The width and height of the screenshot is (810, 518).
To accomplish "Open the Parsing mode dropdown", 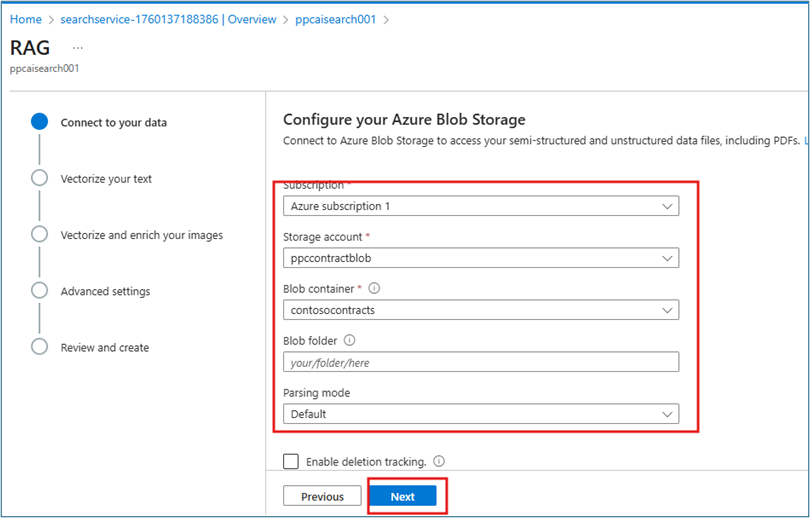I will coord(481,414).
